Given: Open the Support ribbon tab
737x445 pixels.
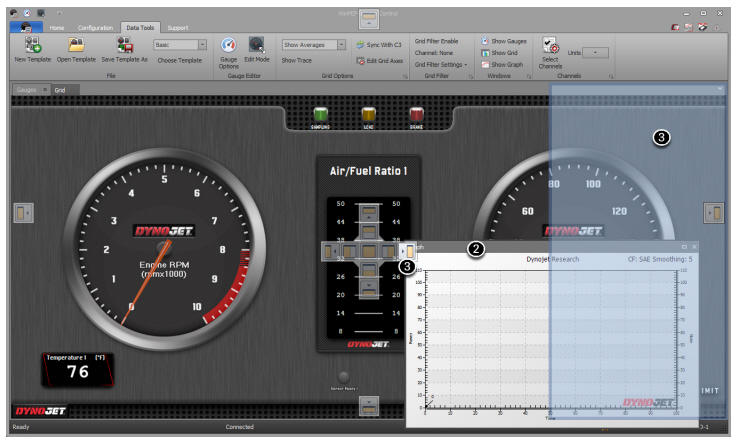Looking at the screenshot, I should click(177, 27).
